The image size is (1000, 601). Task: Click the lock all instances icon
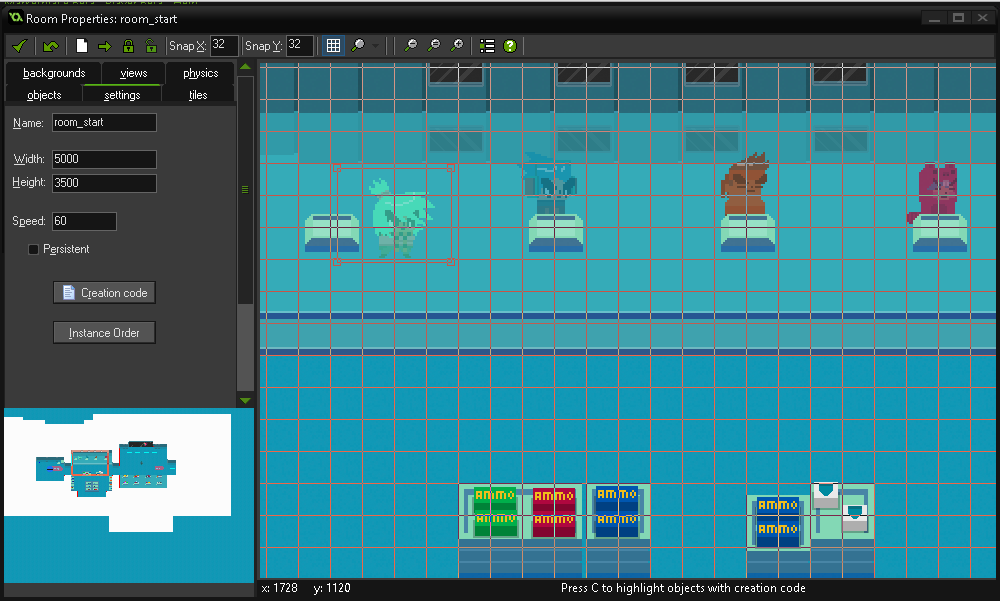[x=128, y=46]
